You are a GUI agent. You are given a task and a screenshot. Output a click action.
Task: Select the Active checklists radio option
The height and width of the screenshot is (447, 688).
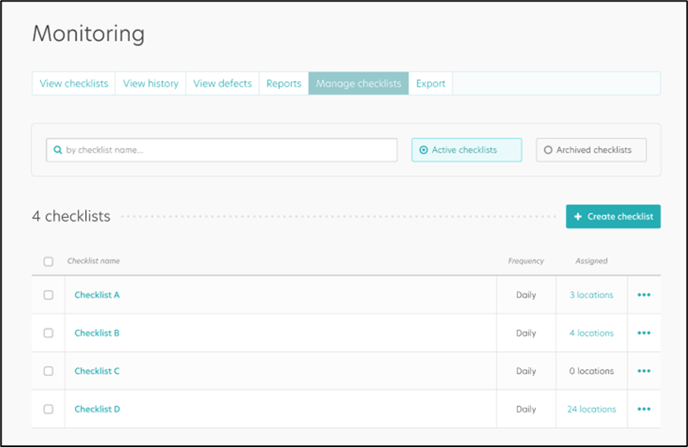466,150
